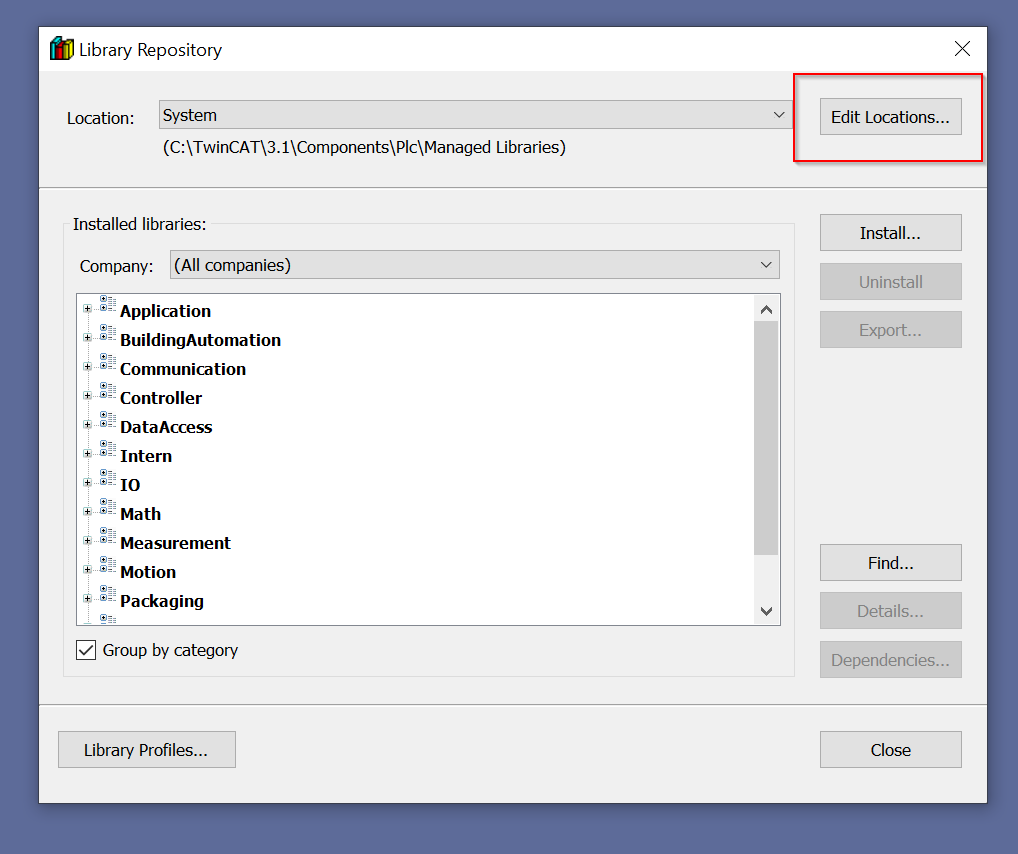Screen dimensions: 1018x854
Task: Select the Measurement category label
Action: click(175, 543)
